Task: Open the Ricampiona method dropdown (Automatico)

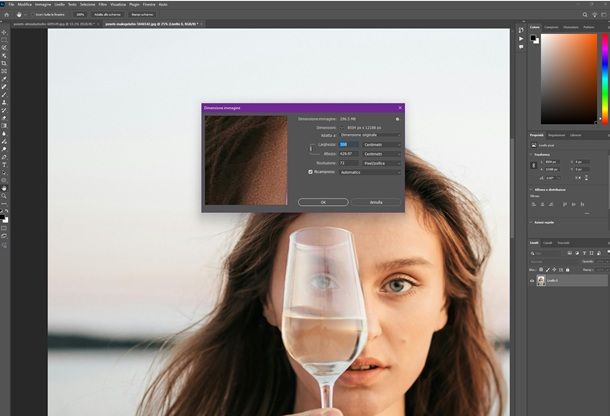Action: click(x=370, y=172)
